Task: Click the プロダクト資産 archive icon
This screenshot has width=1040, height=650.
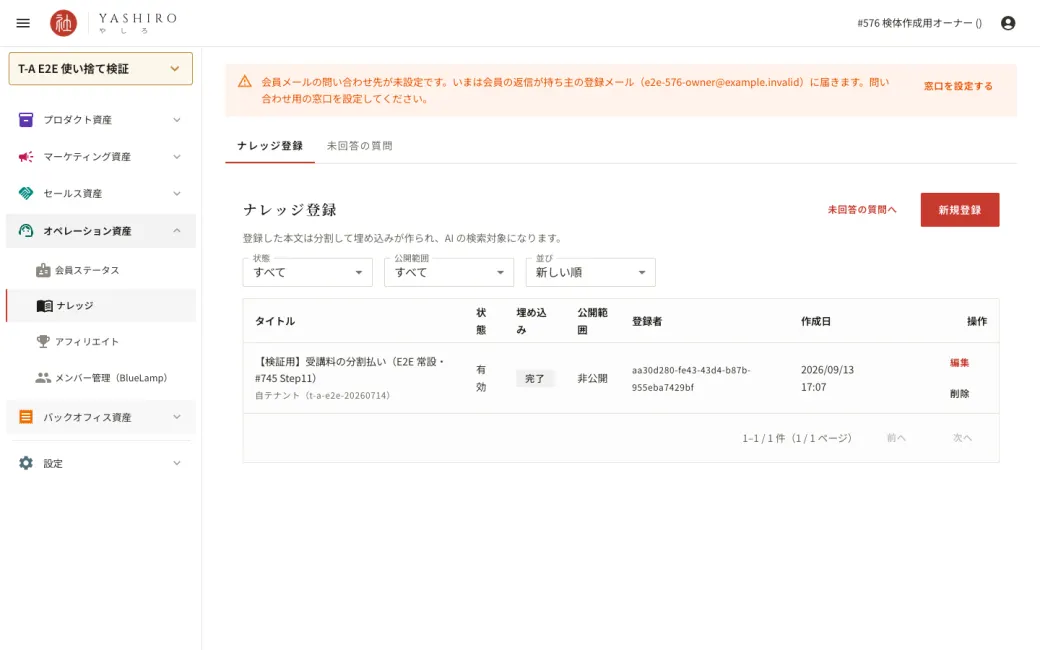Action: coord(26,120)
